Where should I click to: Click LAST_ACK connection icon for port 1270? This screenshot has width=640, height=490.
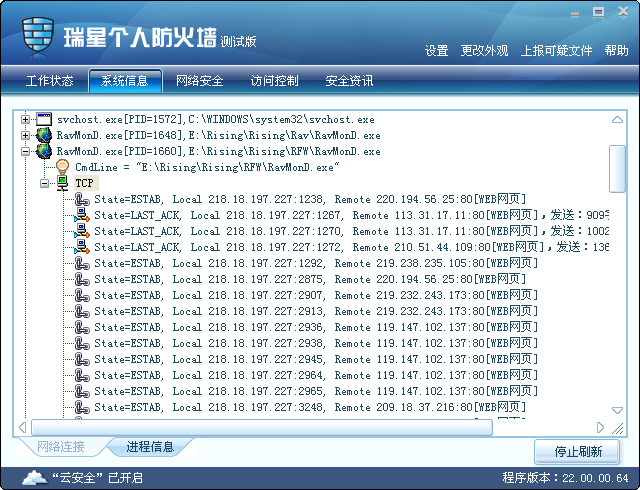point(82,231)
